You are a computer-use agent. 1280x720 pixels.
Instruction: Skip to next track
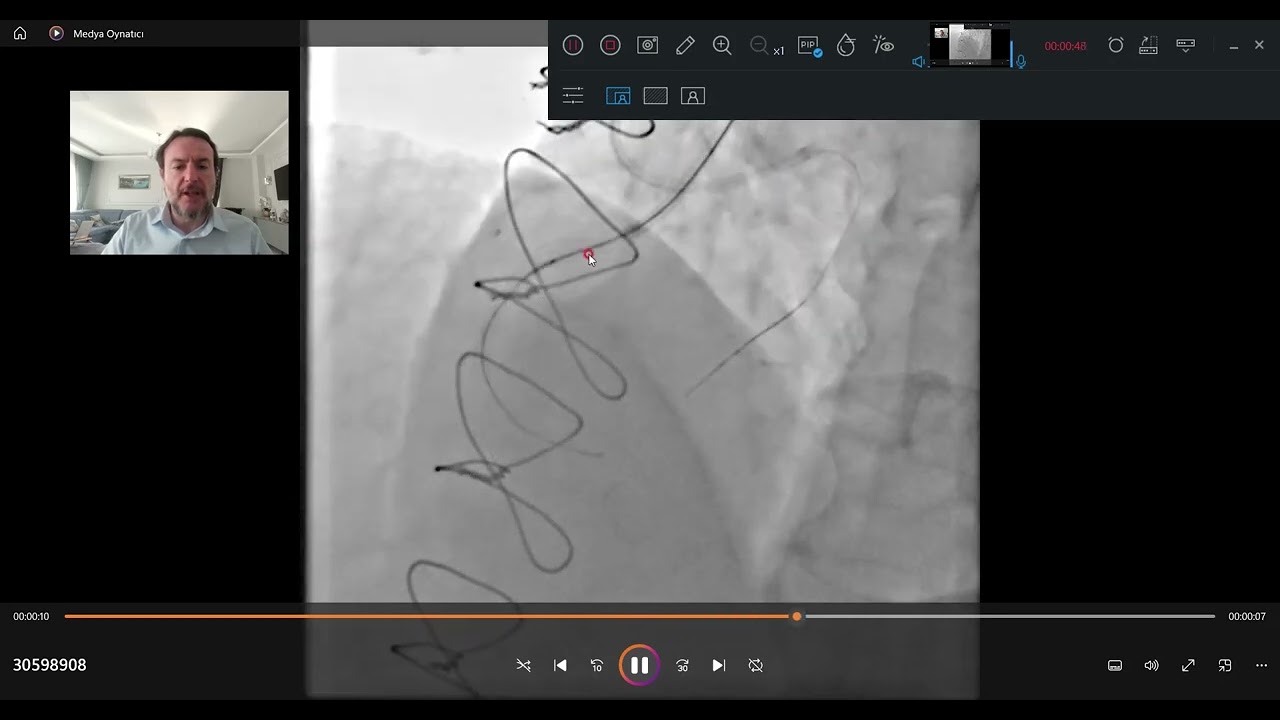point(718,665)
